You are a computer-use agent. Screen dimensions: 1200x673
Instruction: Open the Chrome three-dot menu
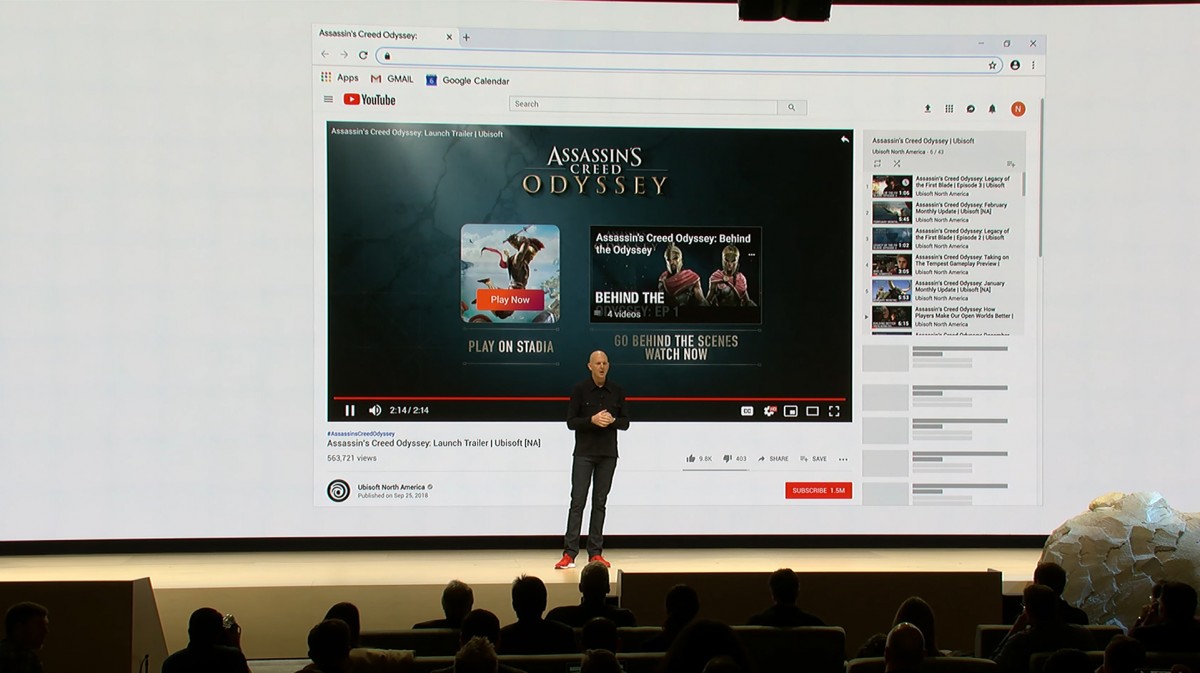[1033, 65]
